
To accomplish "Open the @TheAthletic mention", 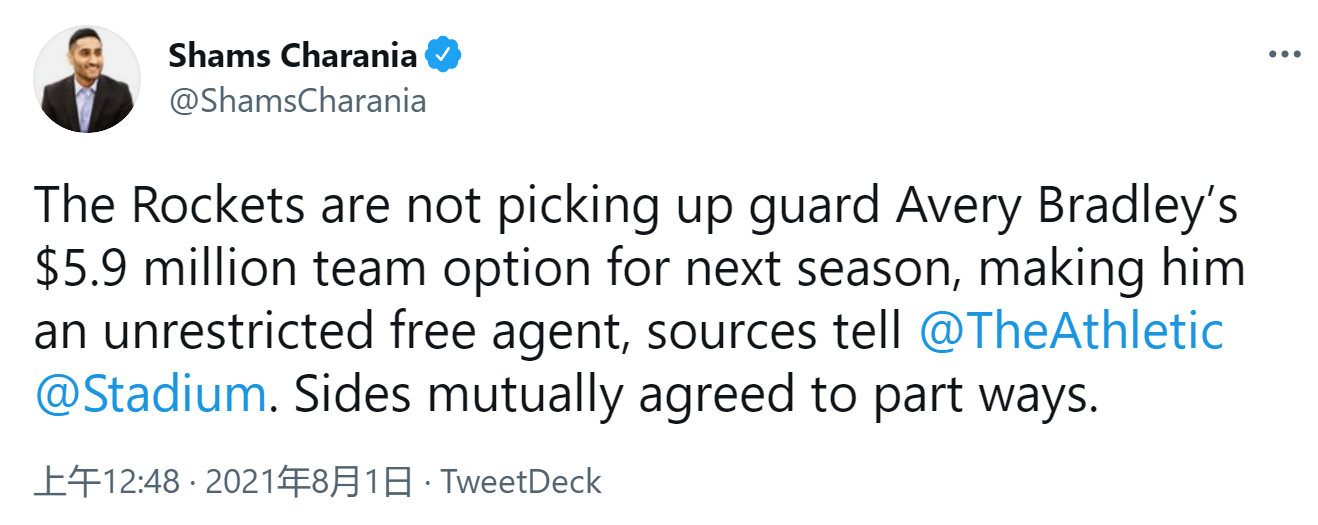I will (x=1071, y=332).
